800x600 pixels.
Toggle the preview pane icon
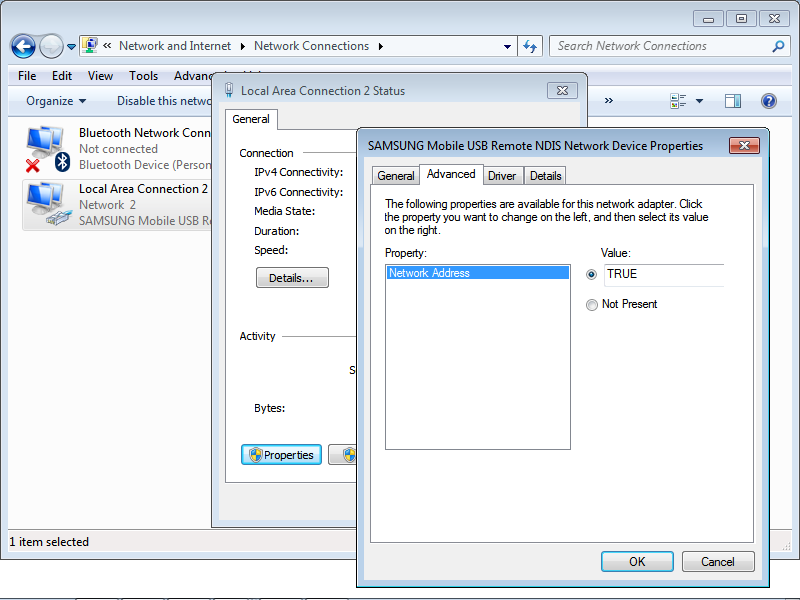[x=733, y=101]
